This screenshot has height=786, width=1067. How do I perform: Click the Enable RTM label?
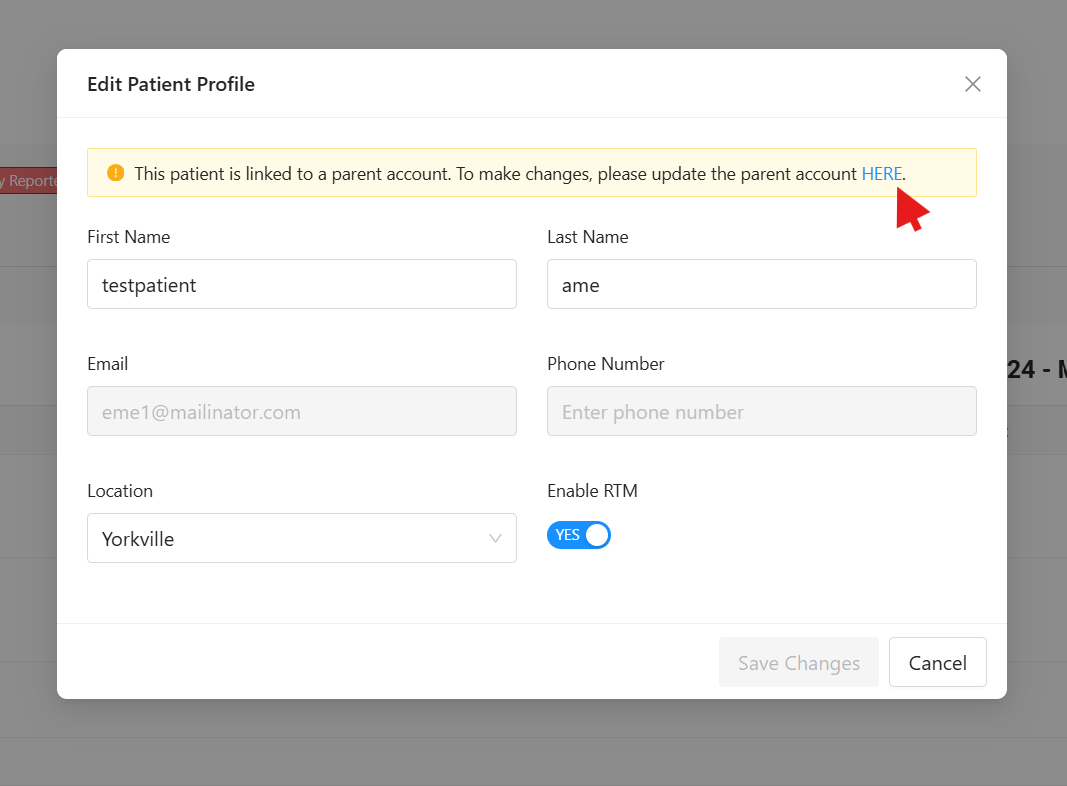pyautogui.click(x=591, y=491)
